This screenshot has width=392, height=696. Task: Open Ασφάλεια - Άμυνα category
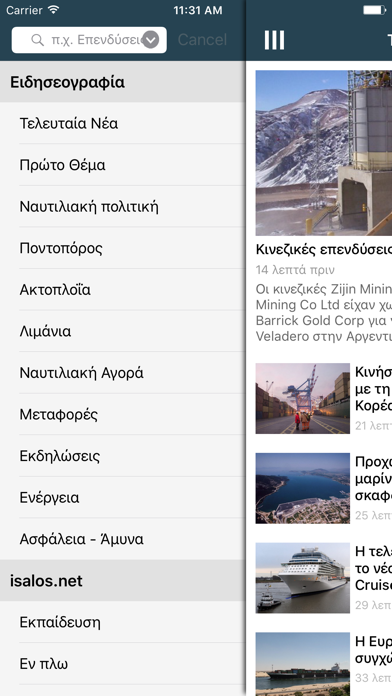point(122,539)
